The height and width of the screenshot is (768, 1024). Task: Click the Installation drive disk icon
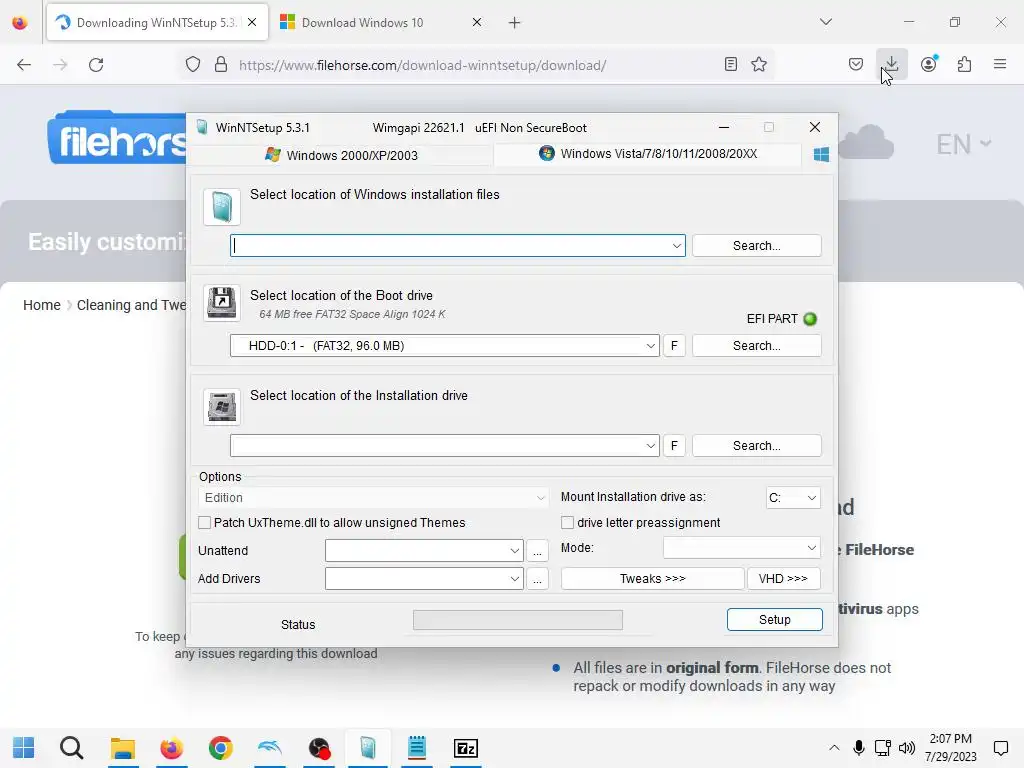222,407
